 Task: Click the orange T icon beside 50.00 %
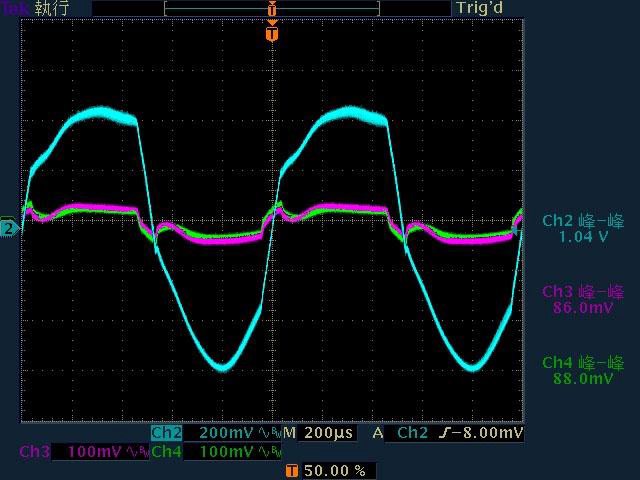[291, 470]
